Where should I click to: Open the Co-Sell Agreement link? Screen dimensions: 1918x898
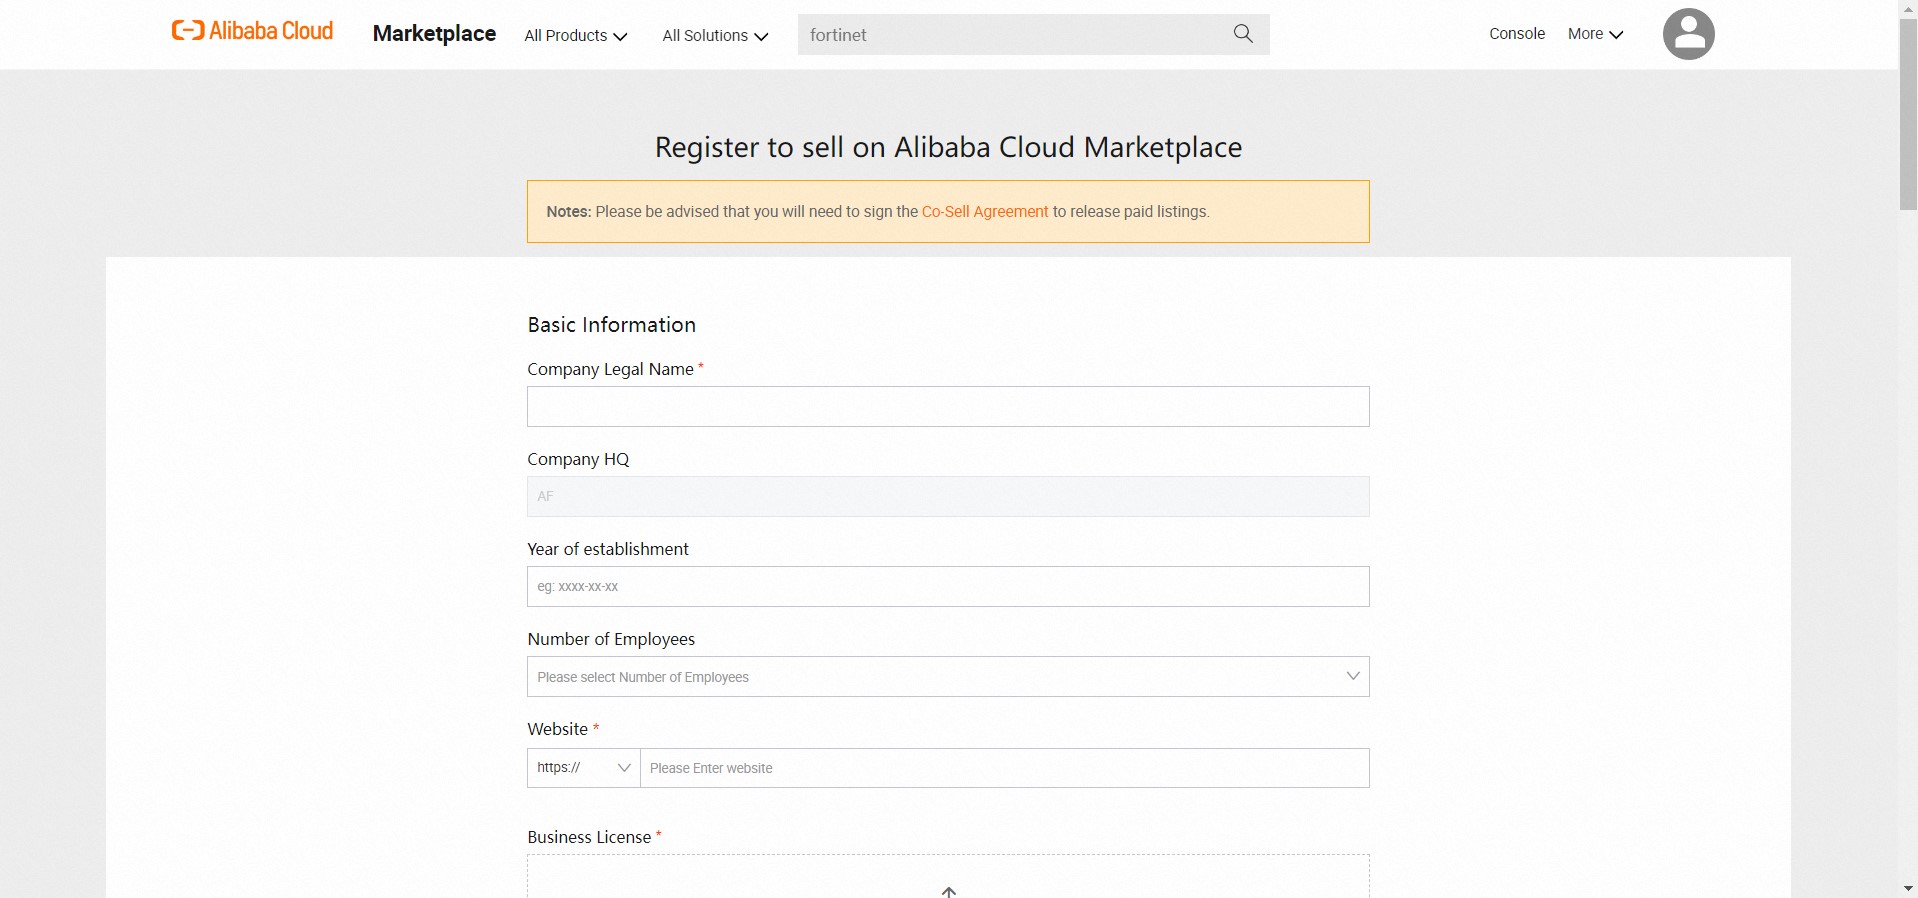pos(984,212)
